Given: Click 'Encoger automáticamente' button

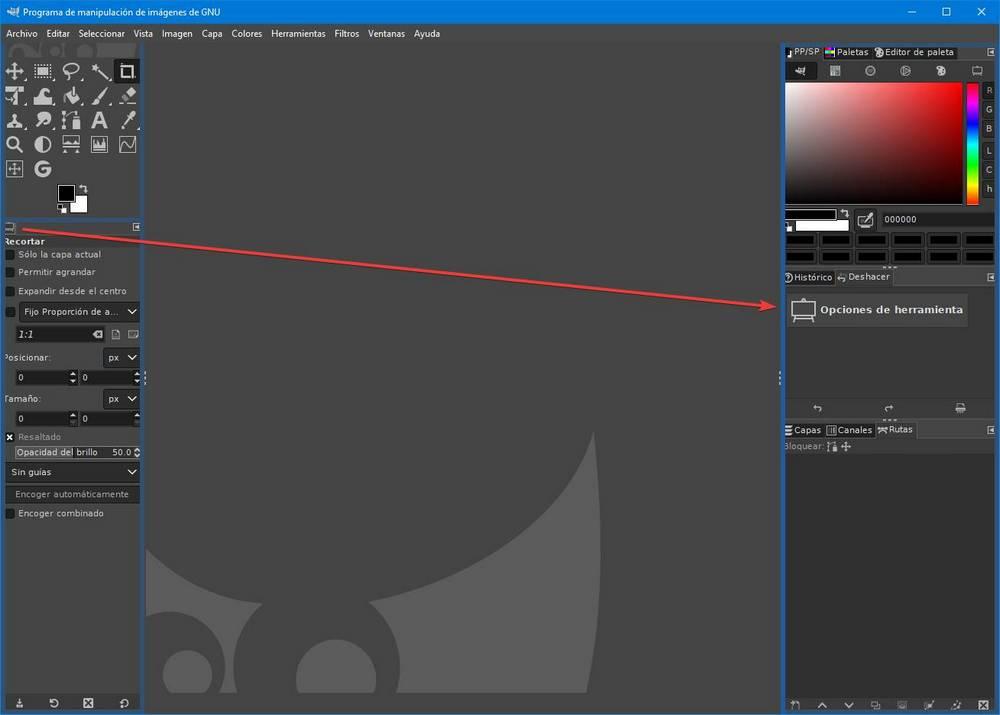Looking at the screenshot, I should pyautogui.click(x=73, y=494).
